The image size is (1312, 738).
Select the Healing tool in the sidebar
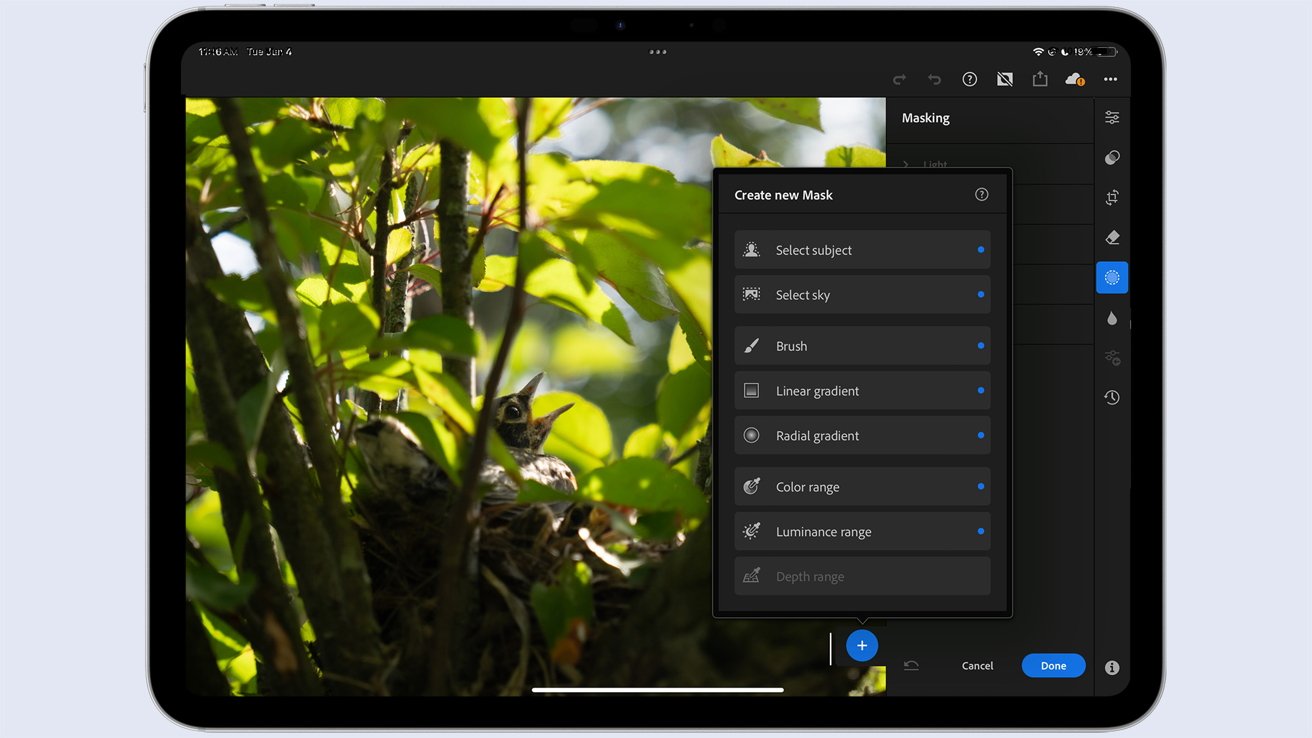[x=1111, y=237]
